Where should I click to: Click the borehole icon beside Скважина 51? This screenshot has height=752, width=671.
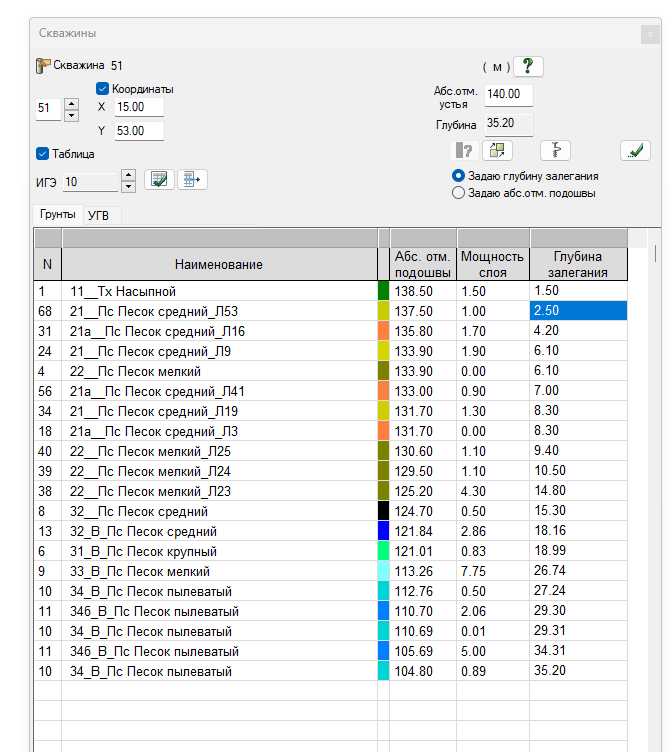43,65
